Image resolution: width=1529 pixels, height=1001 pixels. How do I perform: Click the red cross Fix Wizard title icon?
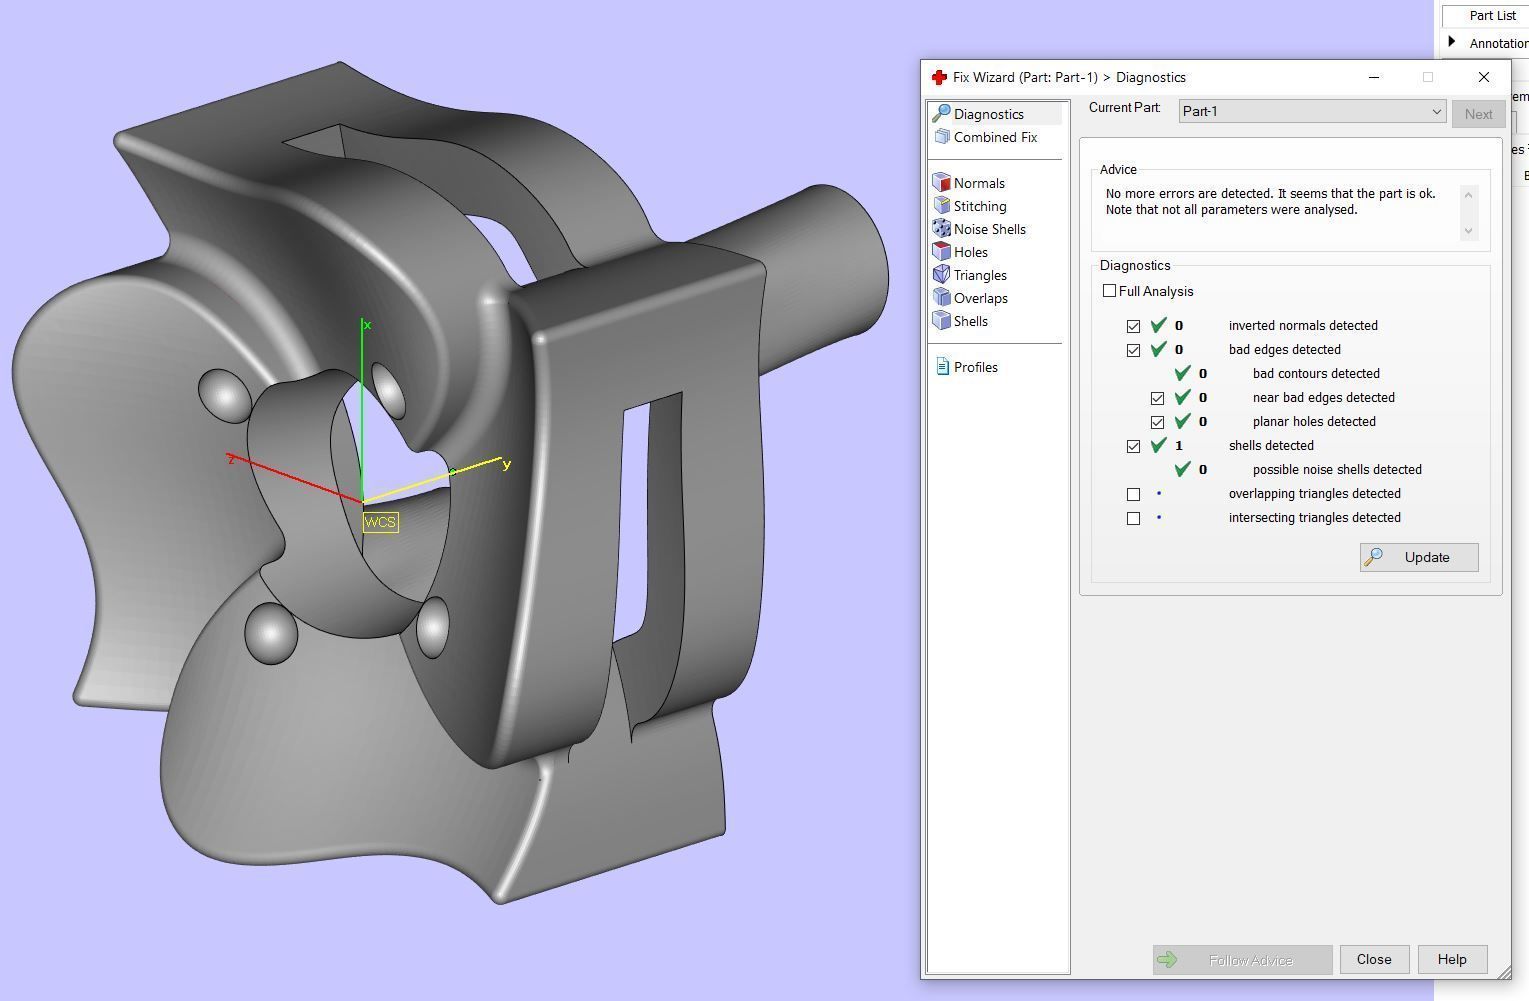[x=939, y=77]
